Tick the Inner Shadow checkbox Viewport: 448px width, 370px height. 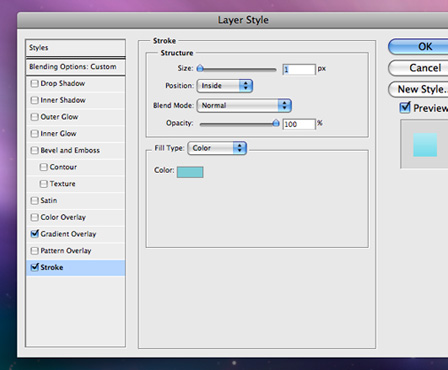(x=34, y=100)
